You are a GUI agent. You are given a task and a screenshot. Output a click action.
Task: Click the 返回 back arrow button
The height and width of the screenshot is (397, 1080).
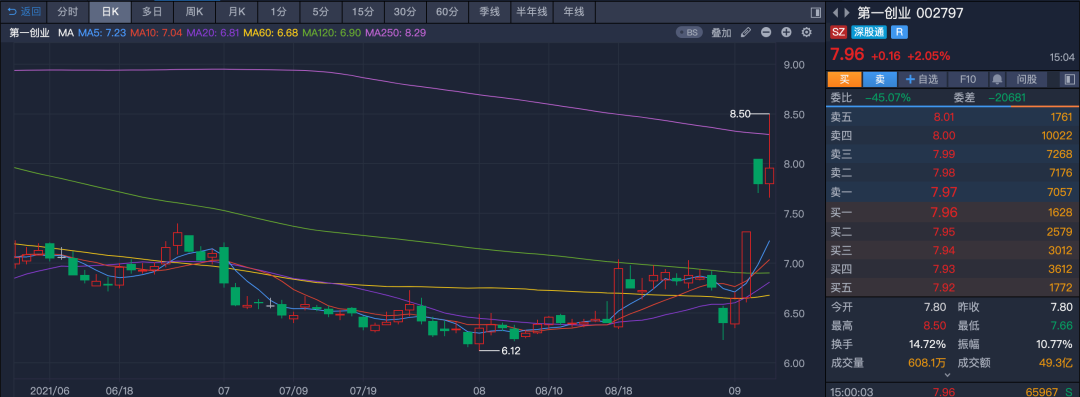point(24,12)
